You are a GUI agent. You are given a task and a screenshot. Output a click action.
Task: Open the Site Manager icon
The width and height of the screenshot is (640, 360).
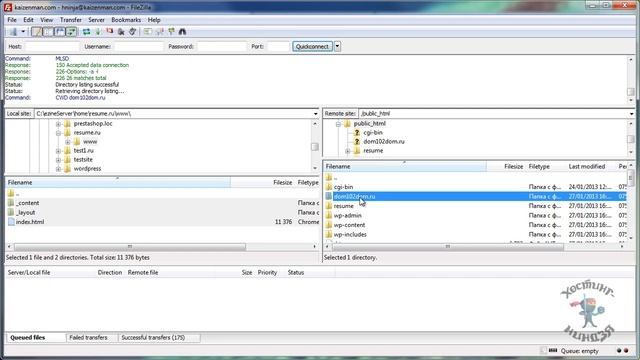(x=13, y=31)
